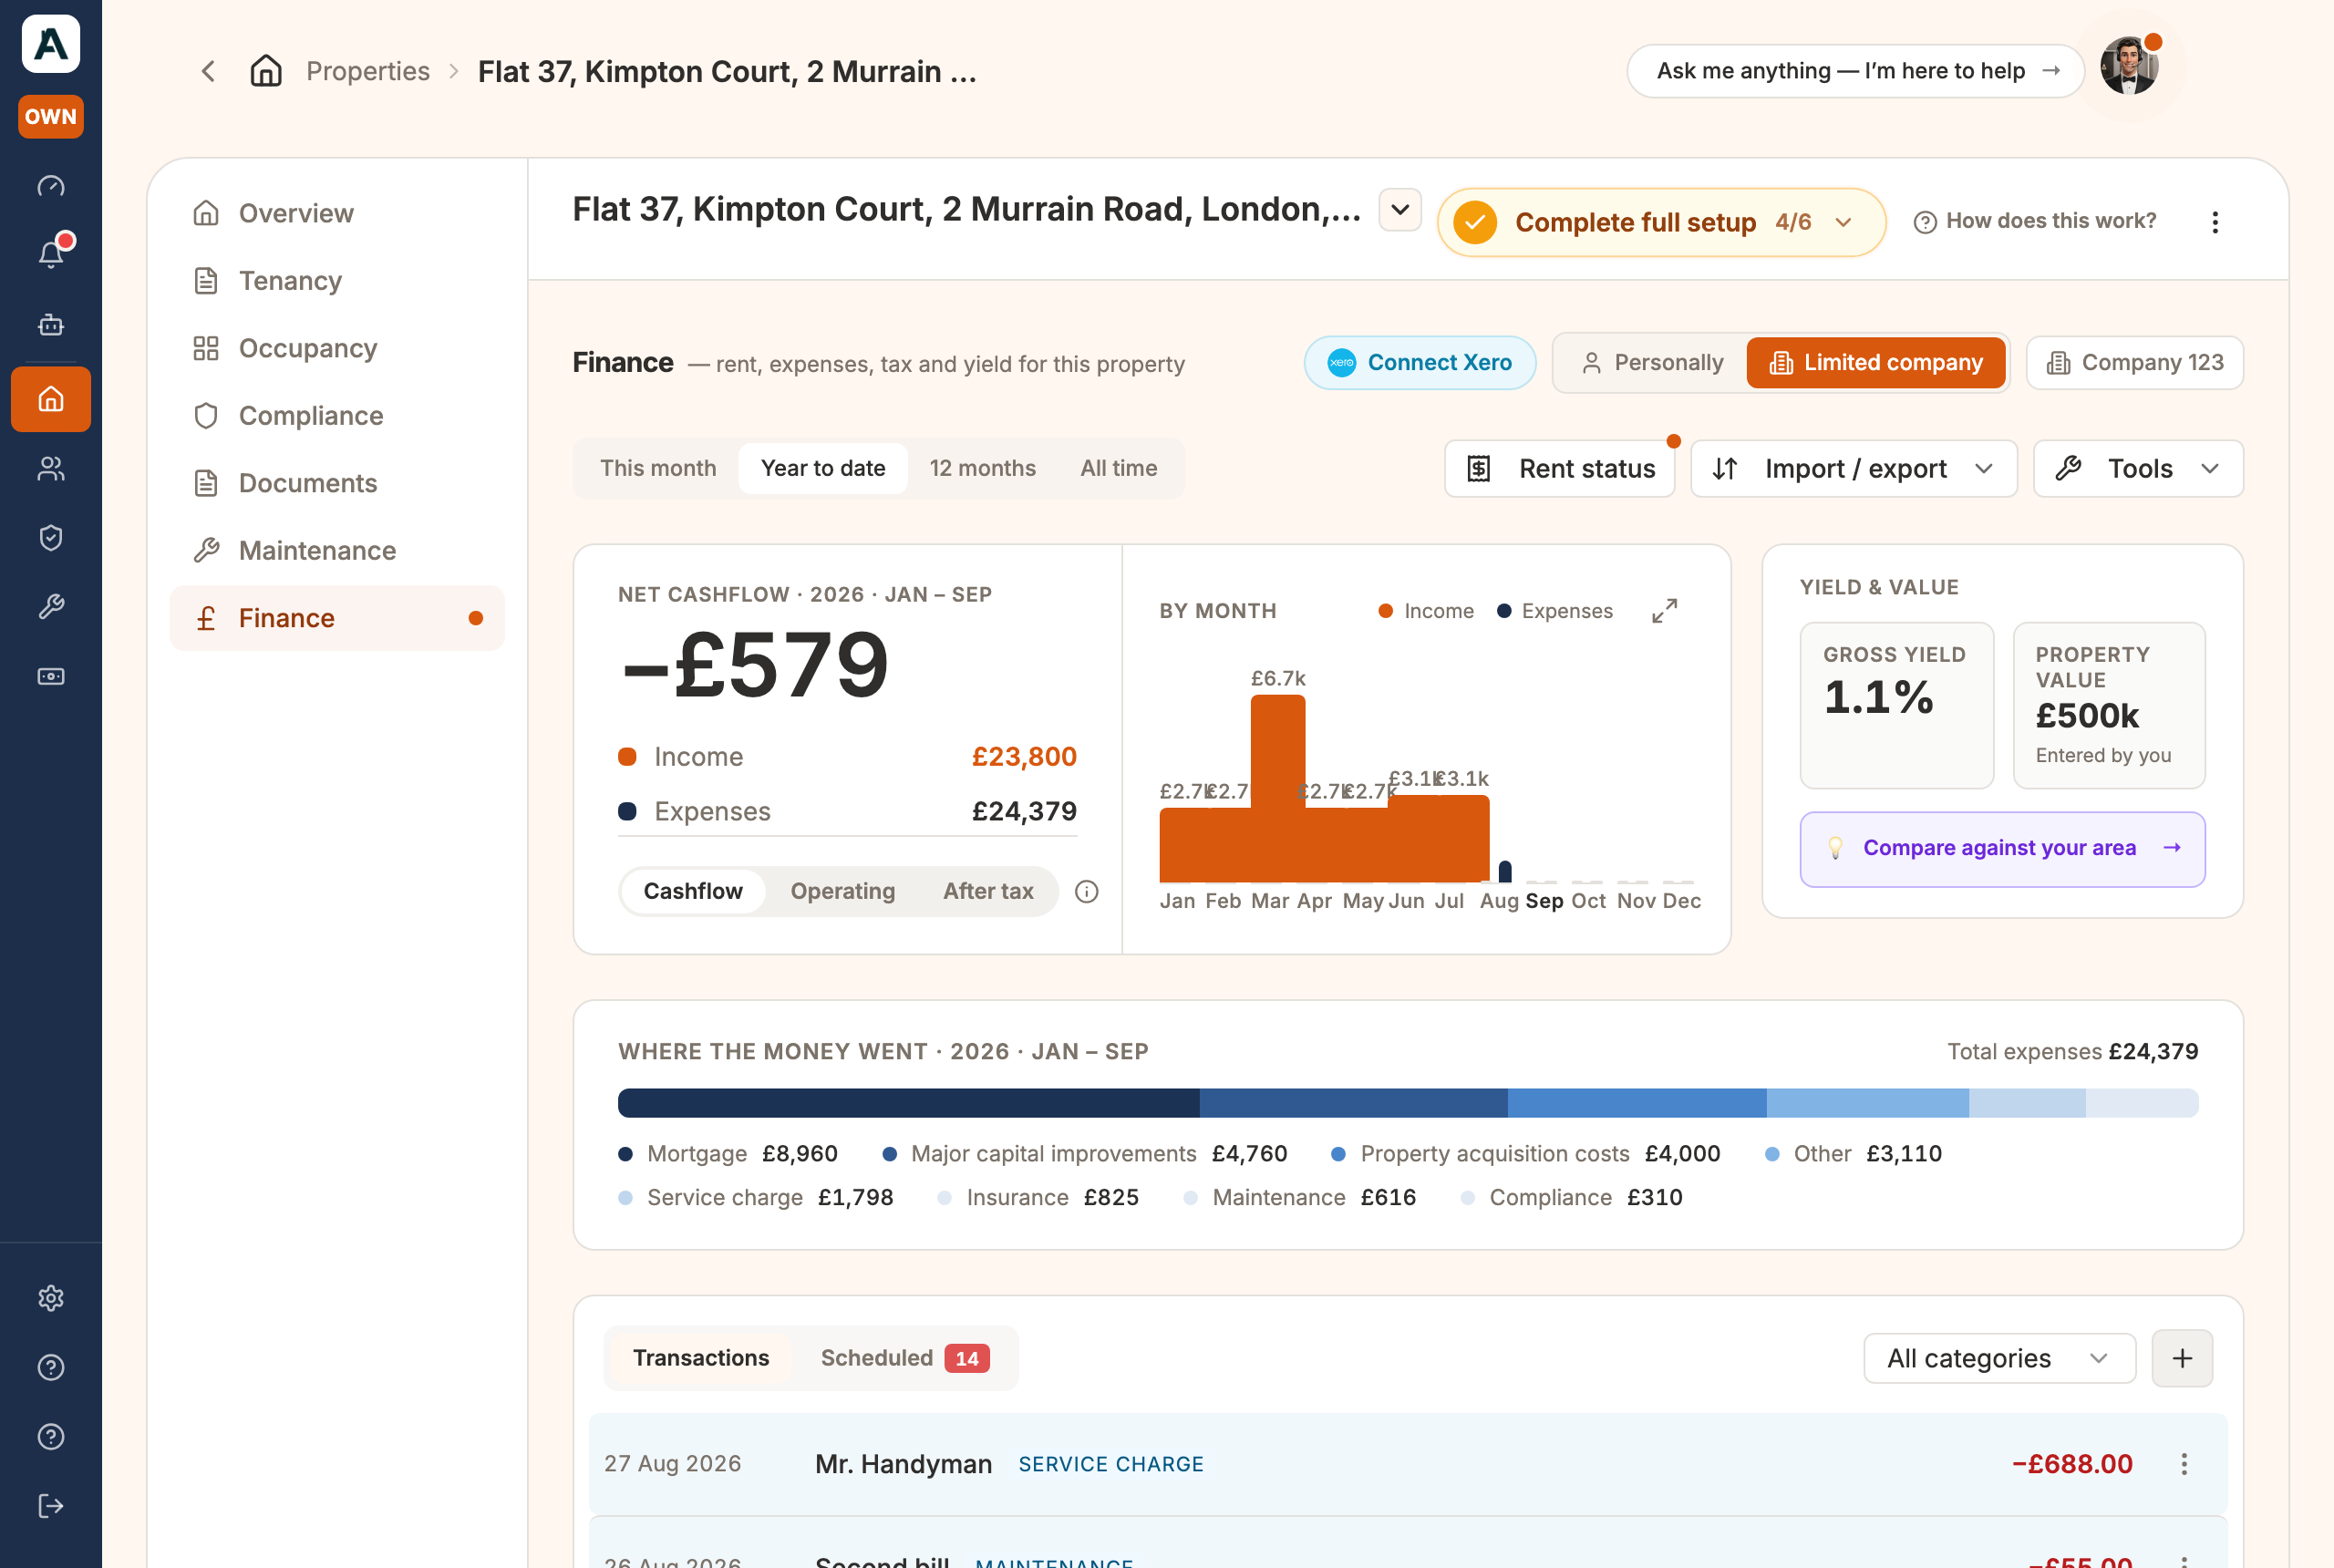Switch ownership to Limited company
This screenshot has width=2334, height=1568.
(1876, 363)
